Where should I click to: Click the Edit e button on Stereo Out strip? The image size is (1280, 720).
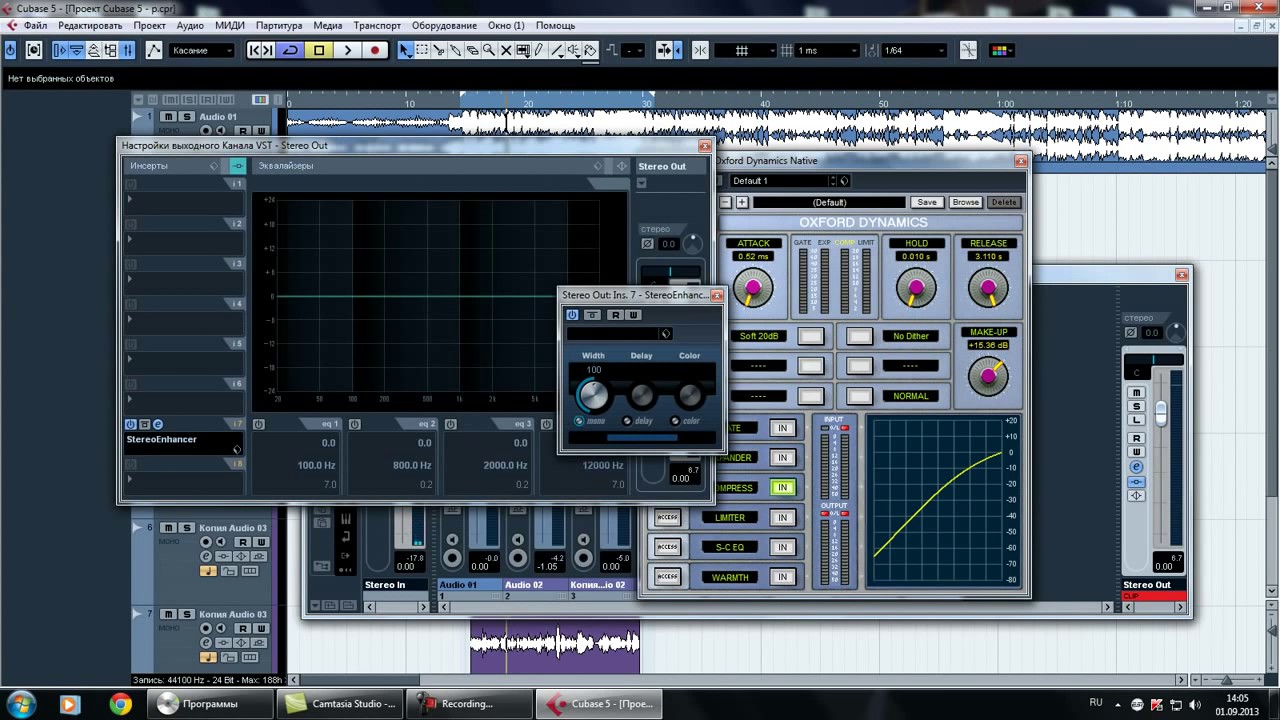(x=1136, y=467)
